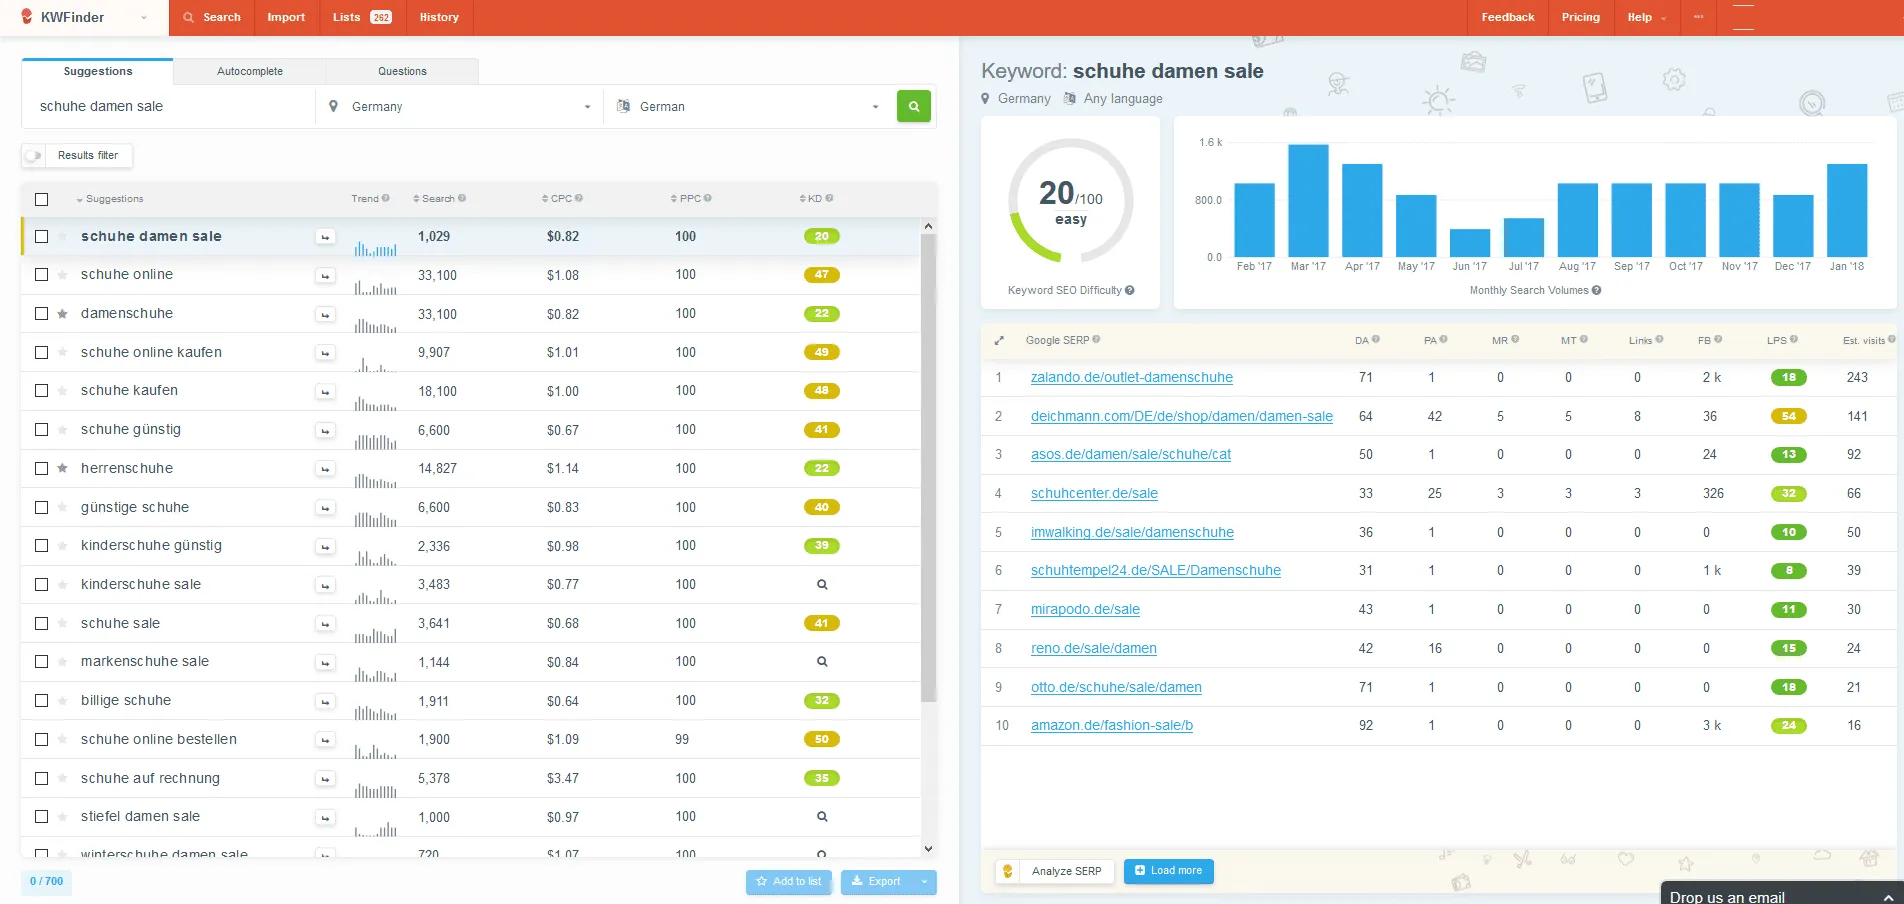Click the green search magnifier button
The width and height of the screenshot is (1904, 904).
tap(913, 106)
